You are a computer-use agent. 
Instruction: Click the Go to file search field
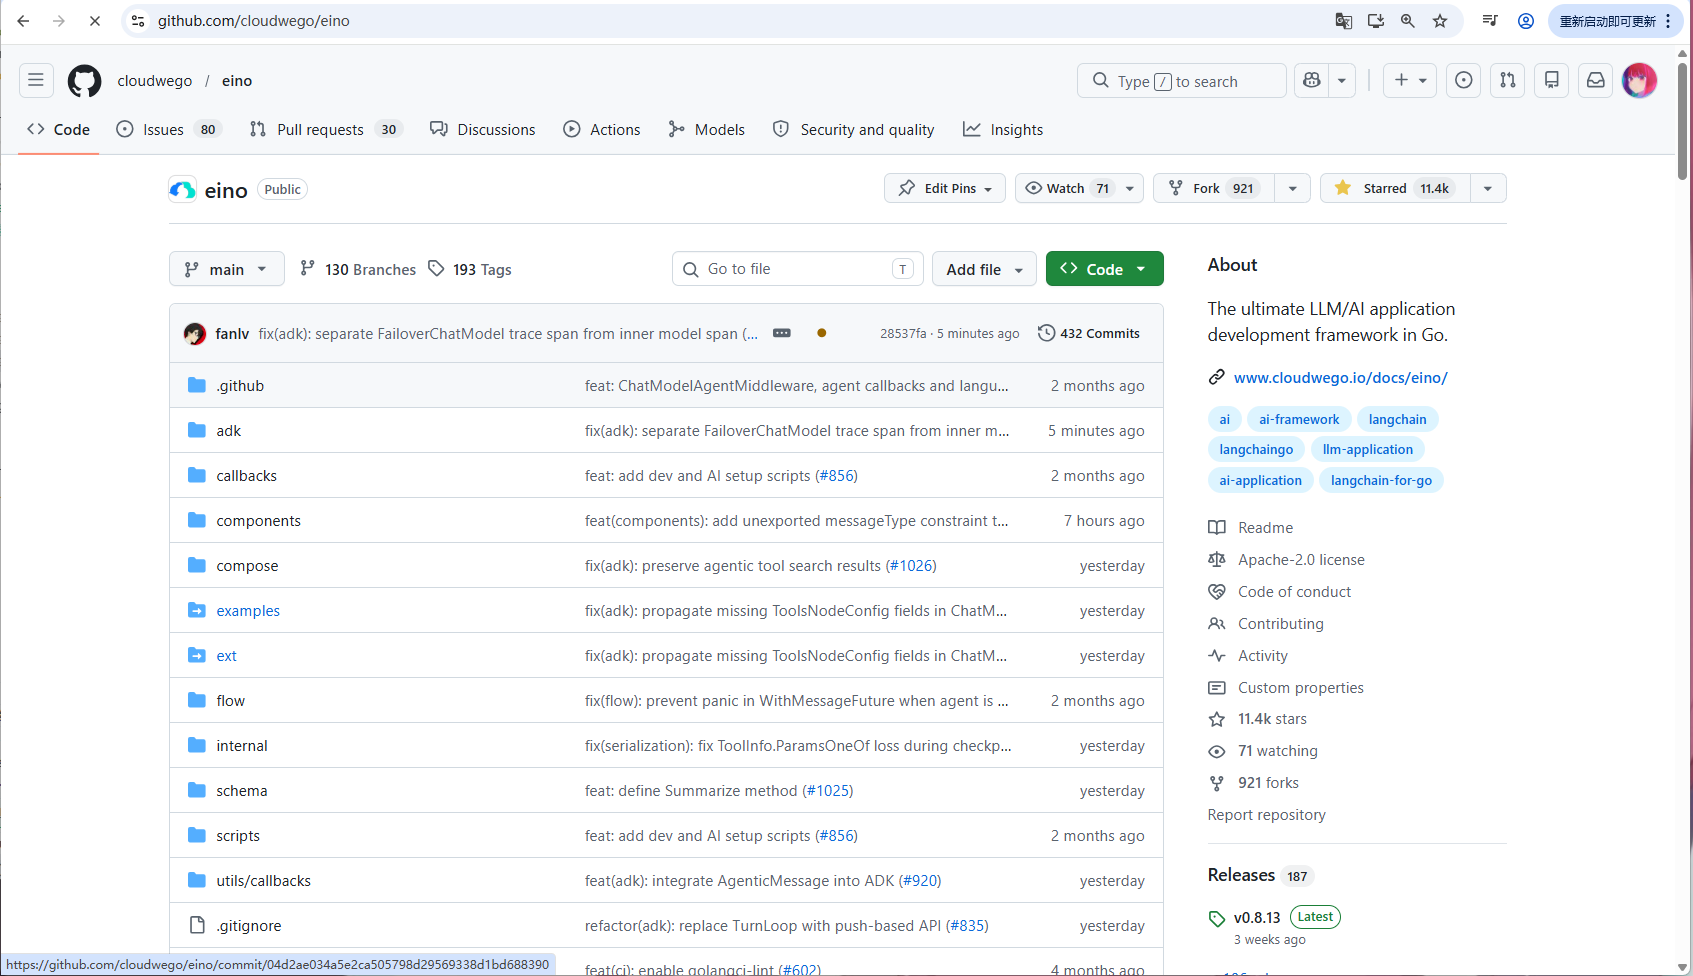(x=798, y=269)
